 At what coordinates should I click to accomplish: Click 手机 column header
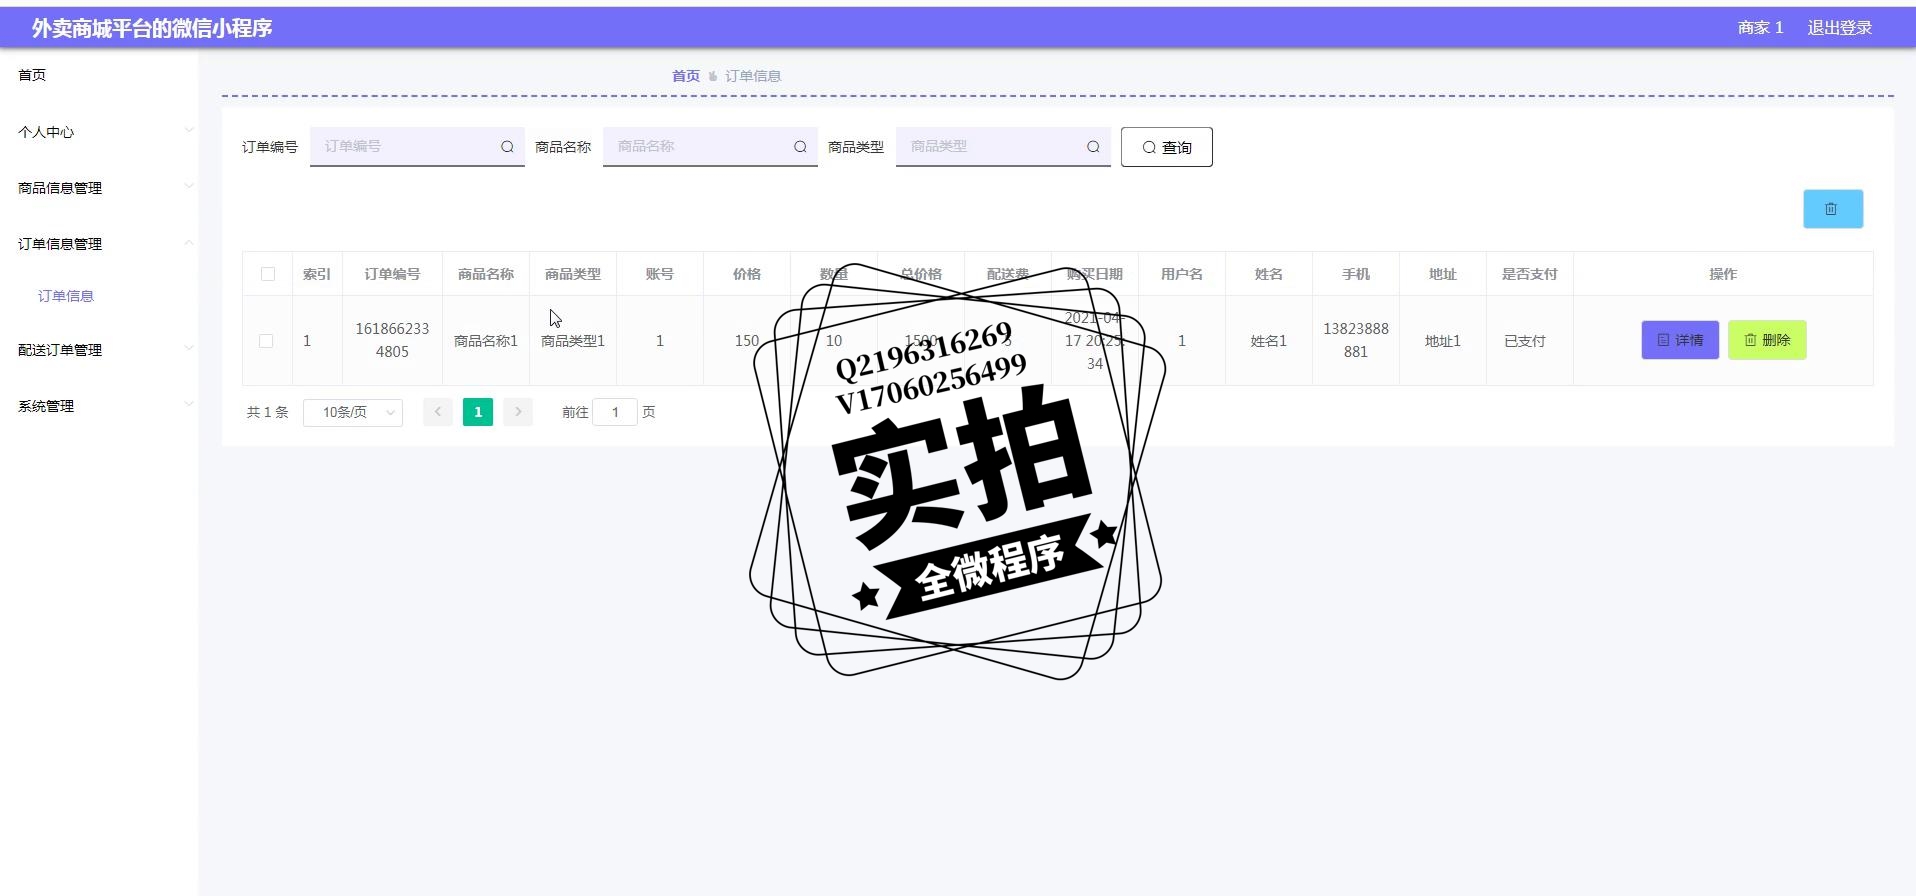point(1356,274)
